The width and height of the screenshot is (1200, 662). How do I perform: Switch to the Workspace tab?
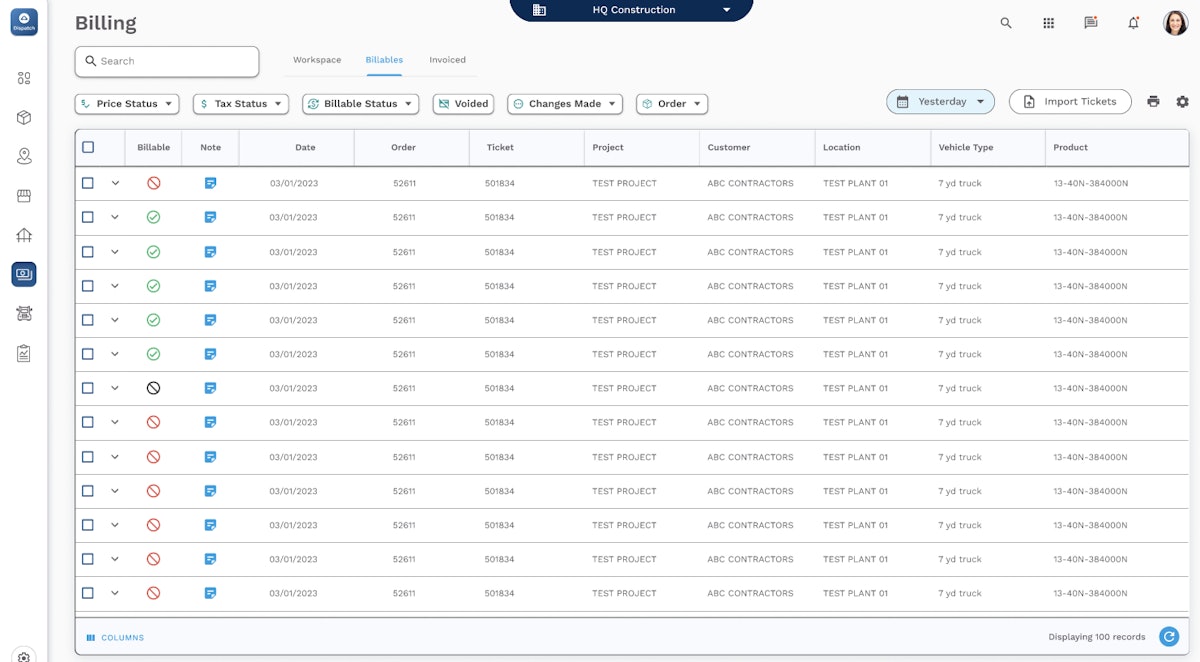point(317,60)
